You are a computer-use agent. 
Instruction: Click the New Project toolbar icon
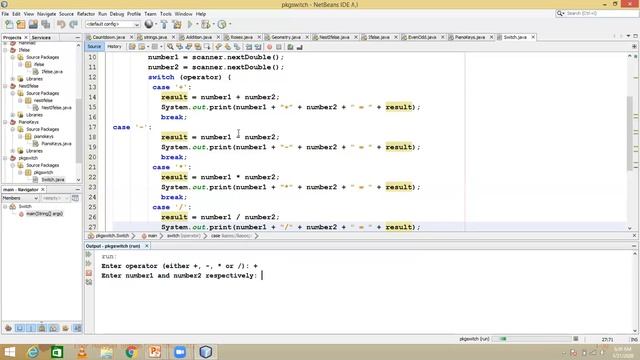21,24
